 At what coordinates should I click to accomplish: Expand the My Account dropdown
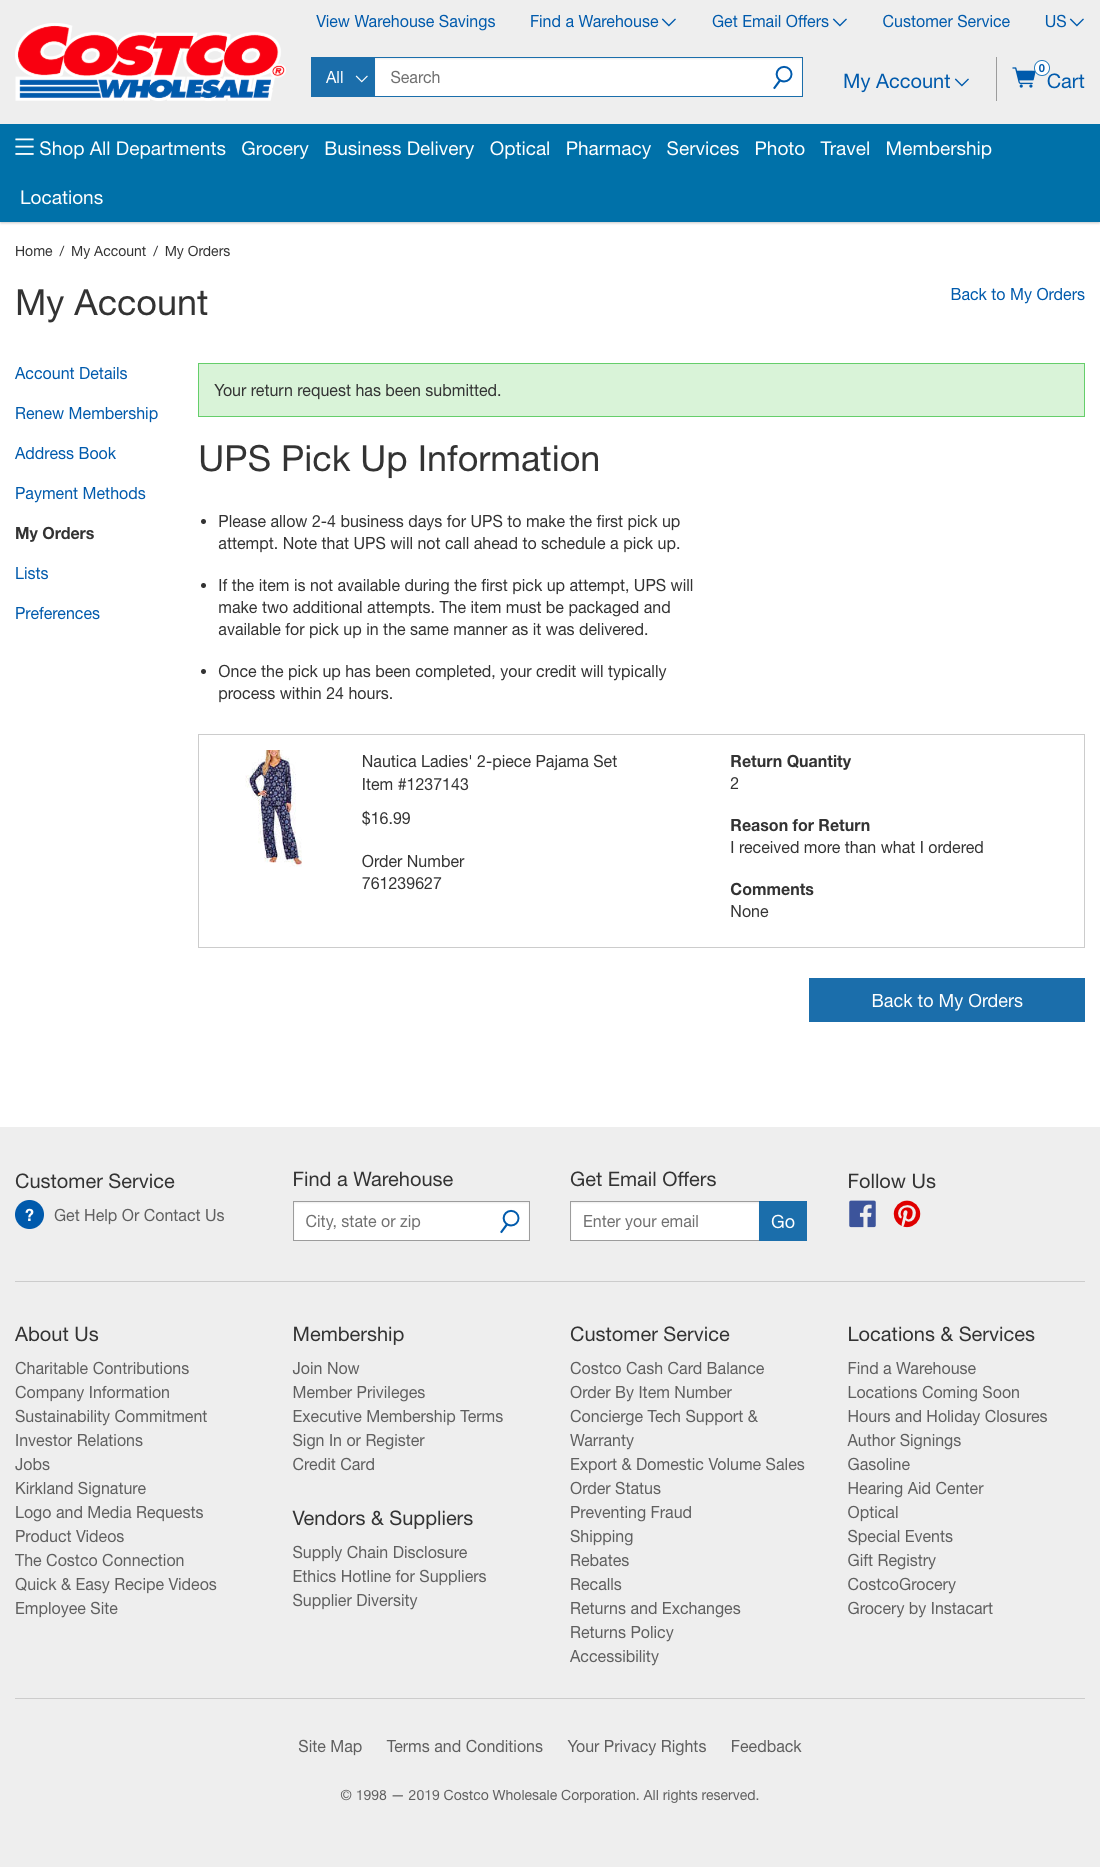(x=903, y=81)
